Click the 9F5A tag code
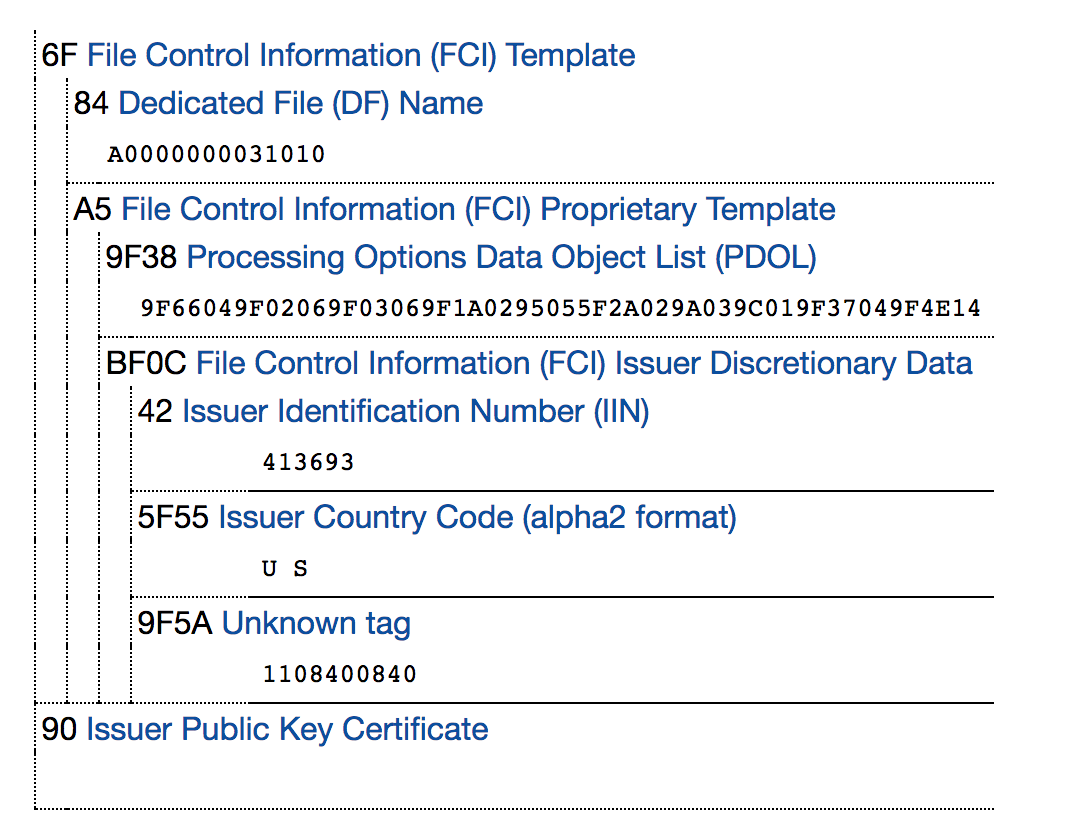Image resolution: width=1072 pixels, height=832 pixels. (175, 624)
